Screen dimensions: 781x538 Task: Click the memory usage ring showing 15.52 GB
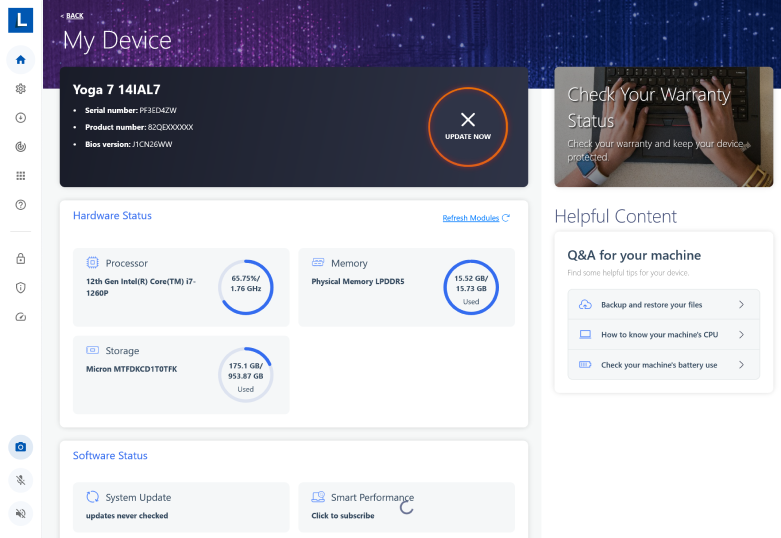(x=471, y=287)
